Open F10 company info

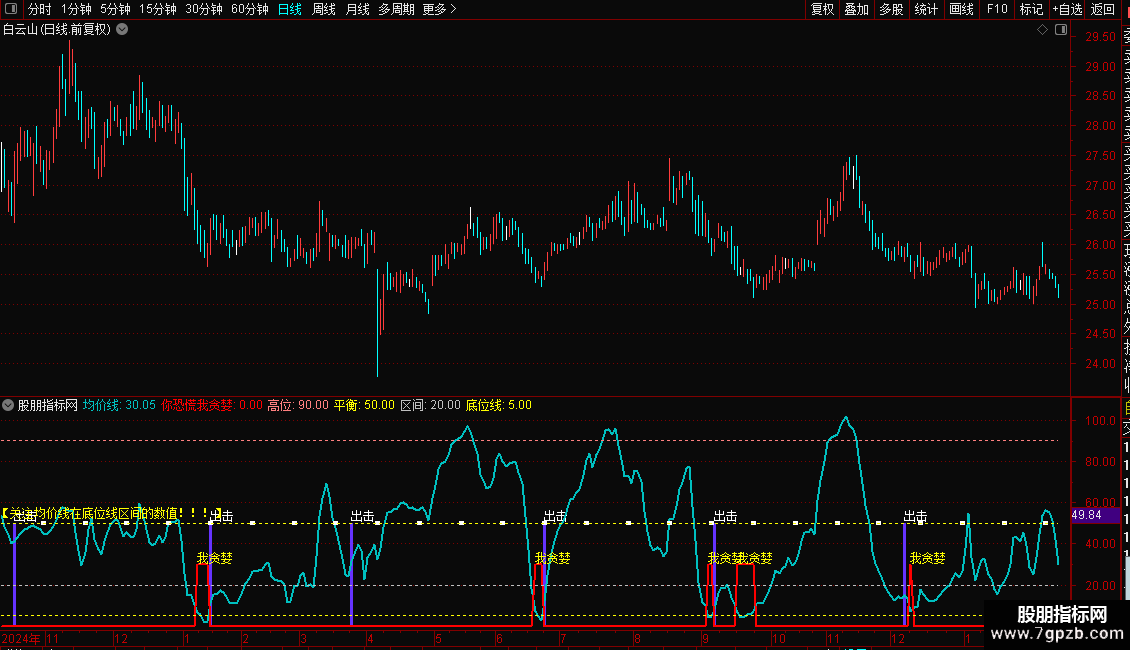pos(997,9)
